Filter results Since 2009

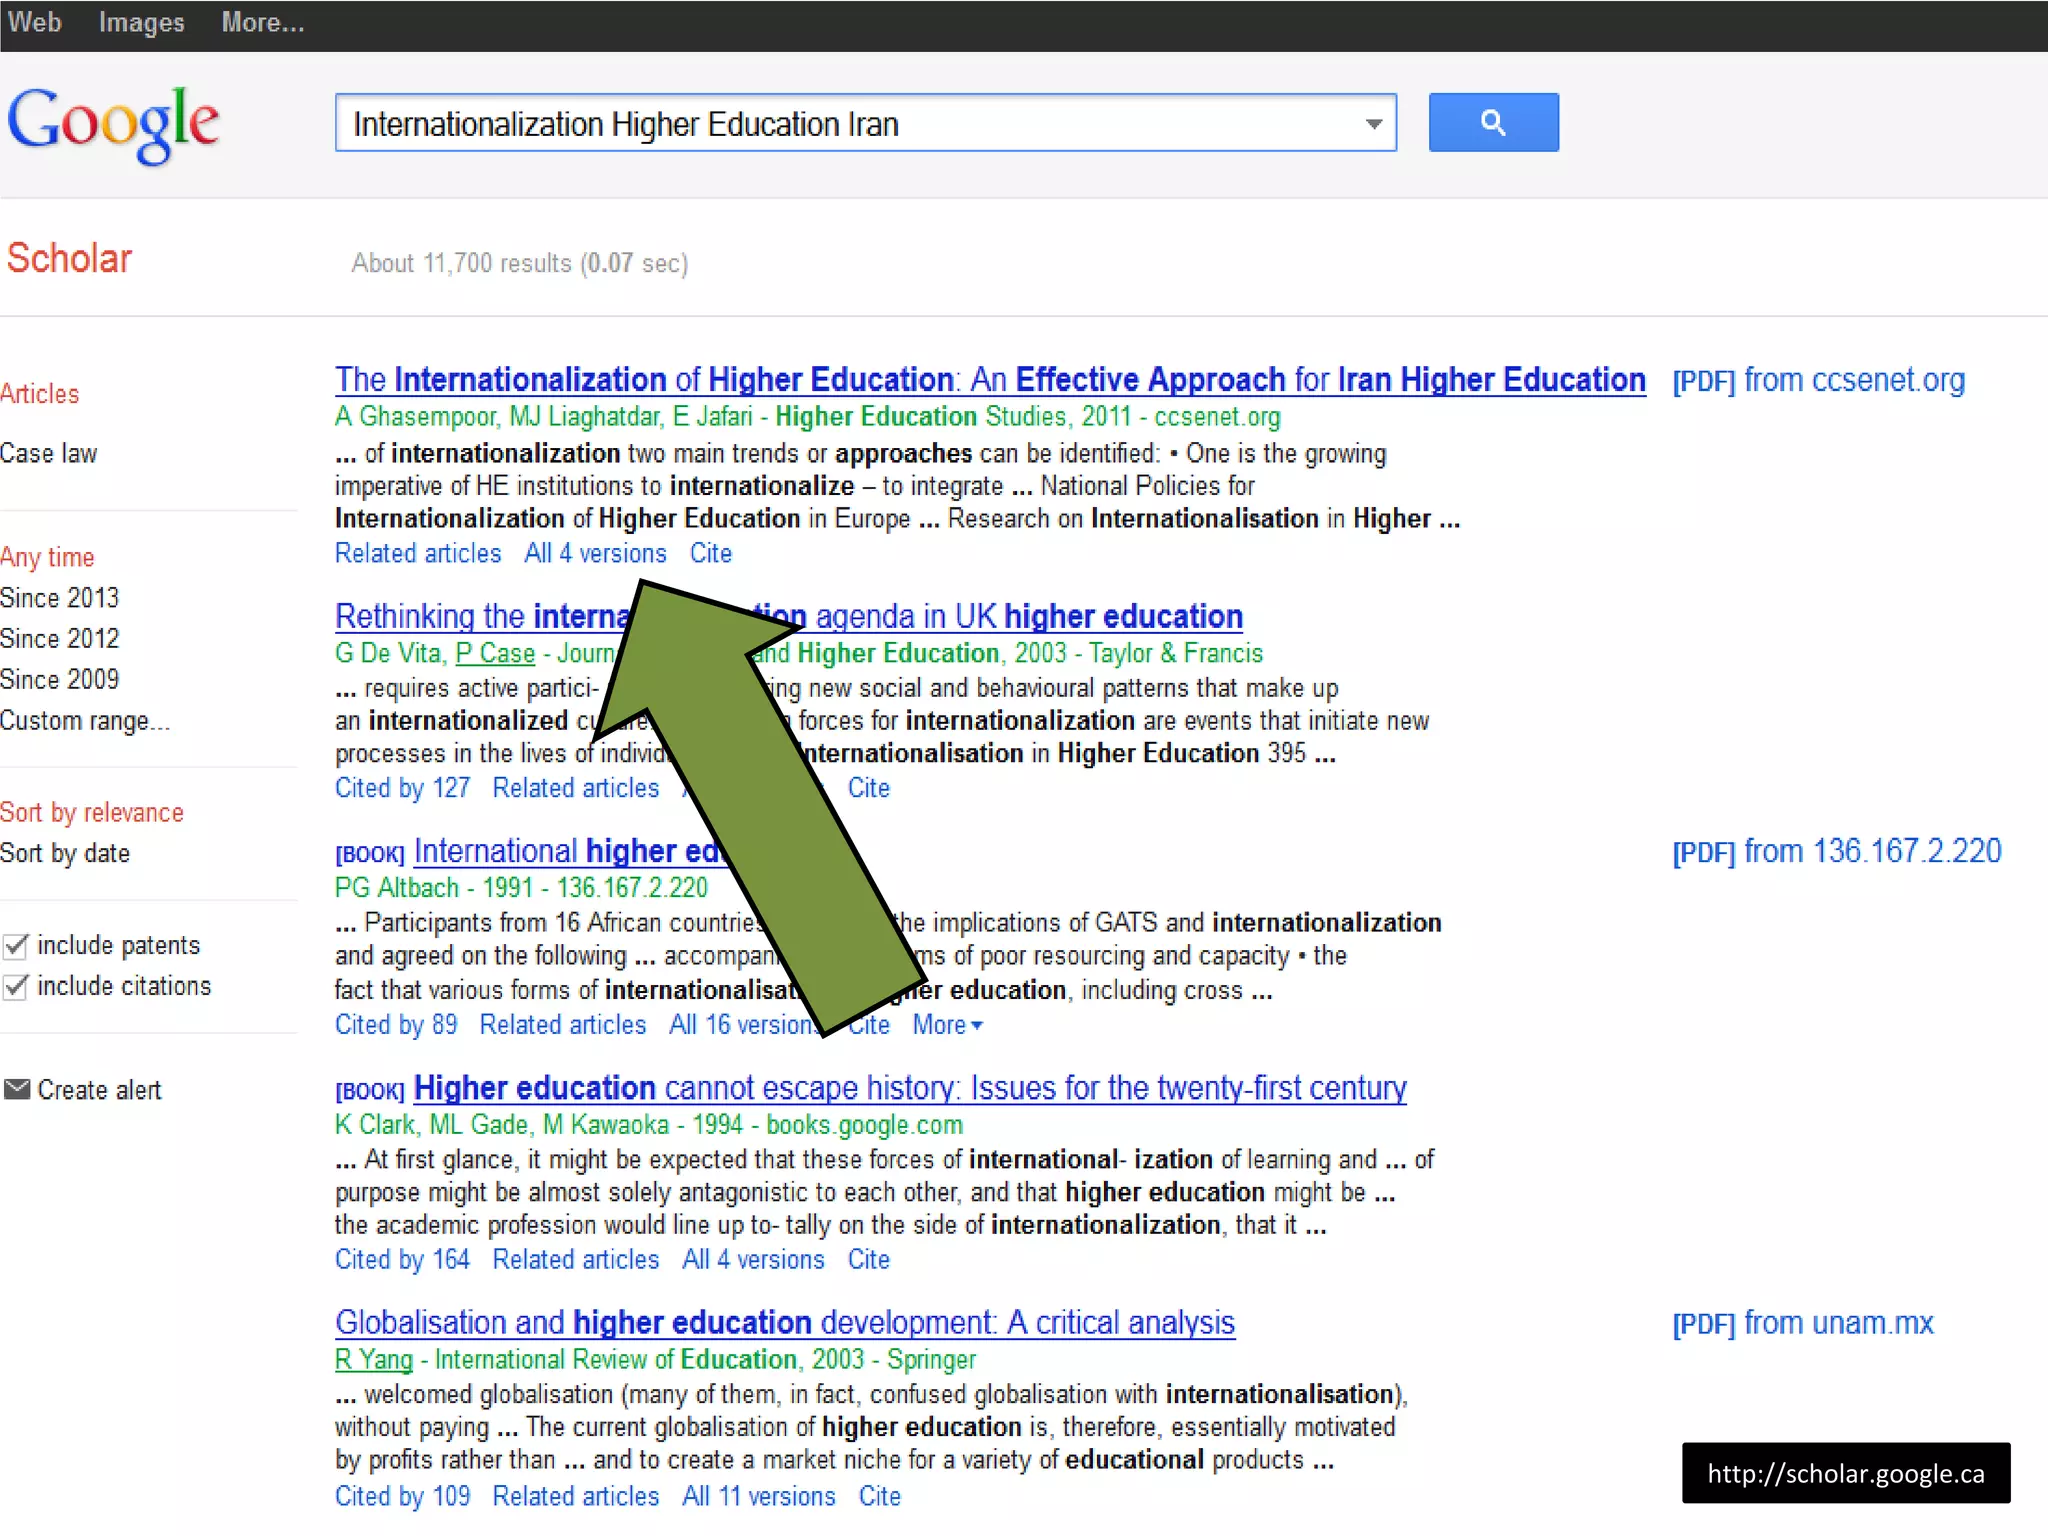(59, 680)
